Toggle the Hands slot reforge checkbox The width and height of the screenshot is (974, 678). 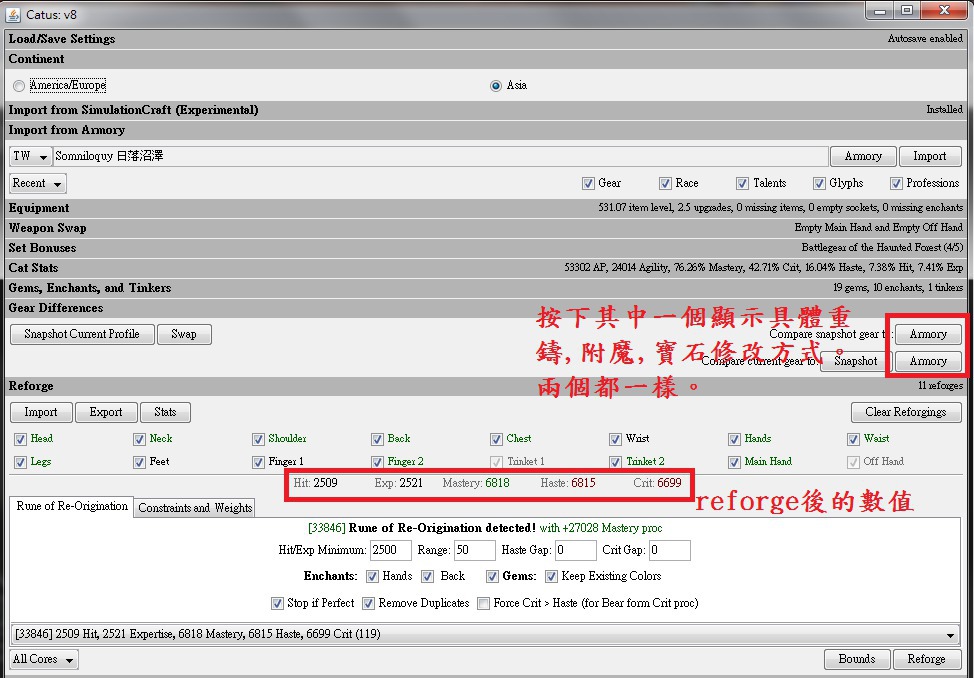click(x=734, y=439)
